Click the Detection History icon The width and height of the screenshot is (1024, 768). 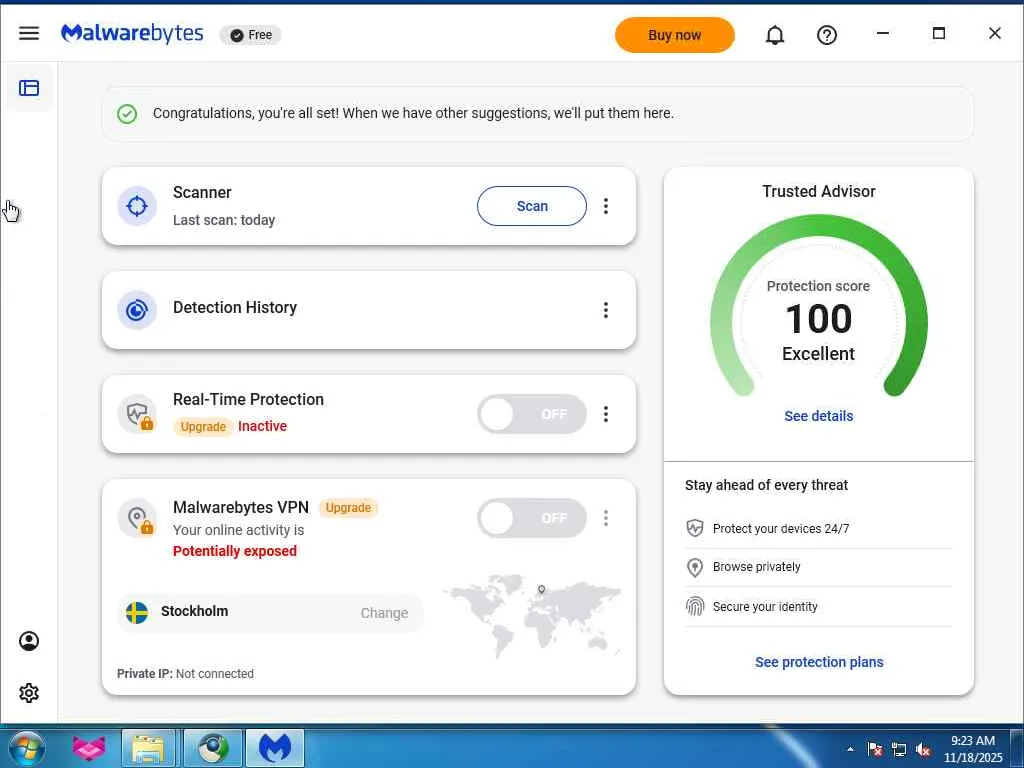[x=136, y=310]
